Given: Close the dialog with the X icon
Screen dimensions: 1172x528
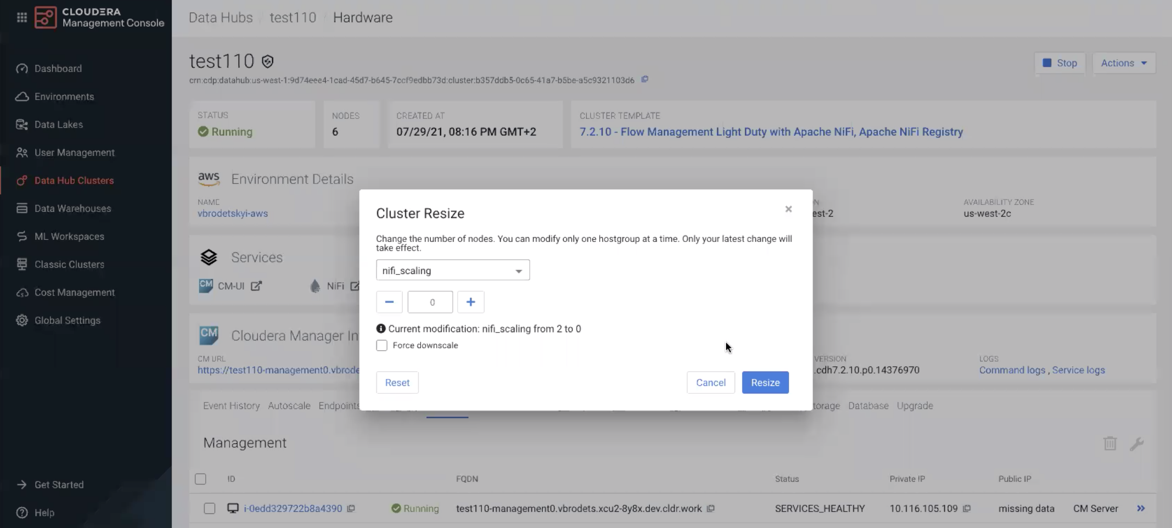Looking at the screenshot, I should tap(788, 209).
